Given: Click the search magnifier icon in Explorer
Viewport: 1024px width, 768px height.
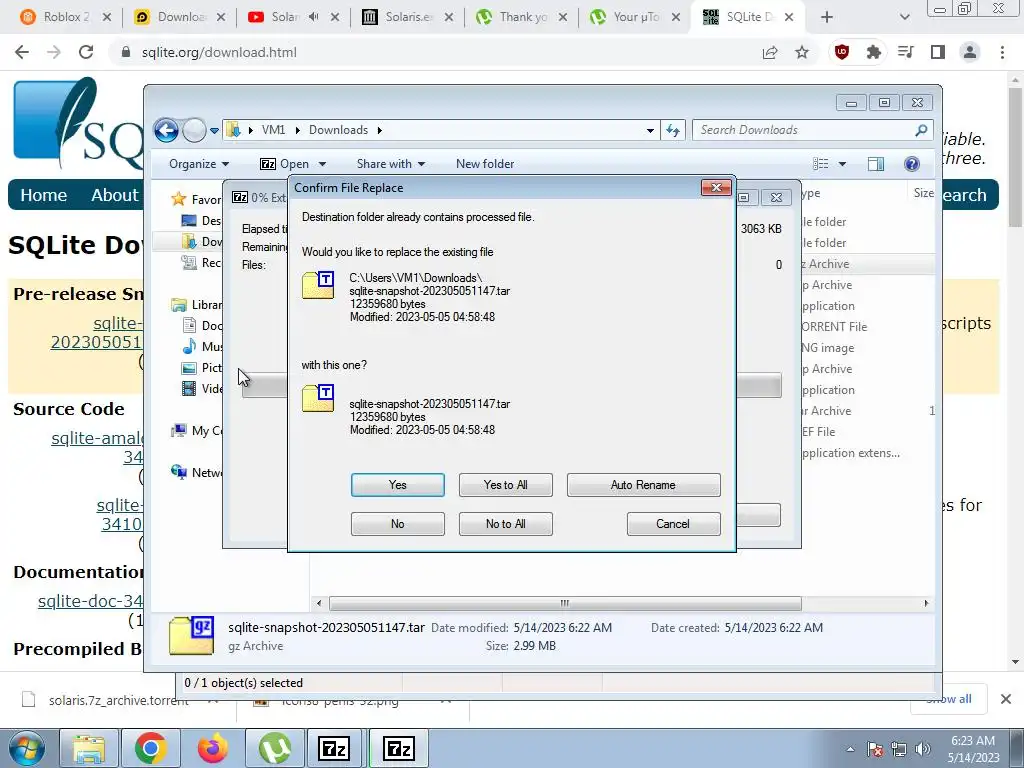Looking at the screenshot, I should click(921, 130).
